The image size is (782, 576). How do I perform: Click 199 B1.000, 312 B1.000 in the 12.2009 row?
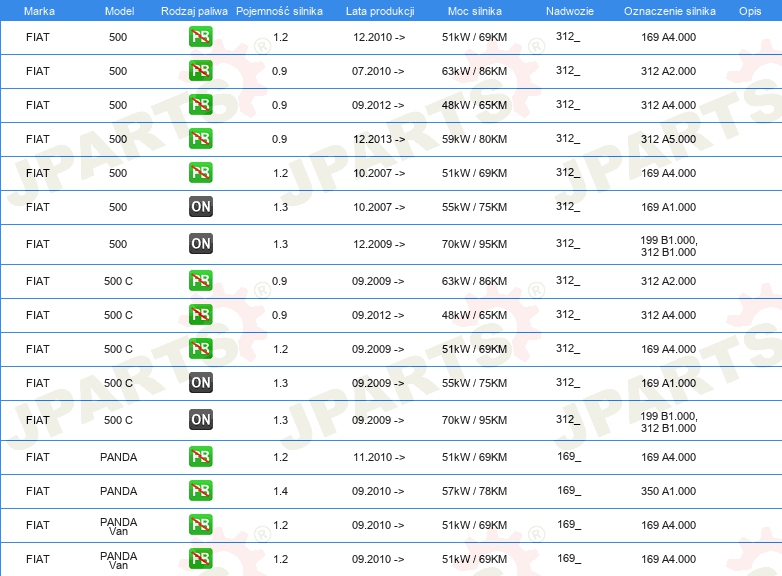pos(669,246)
